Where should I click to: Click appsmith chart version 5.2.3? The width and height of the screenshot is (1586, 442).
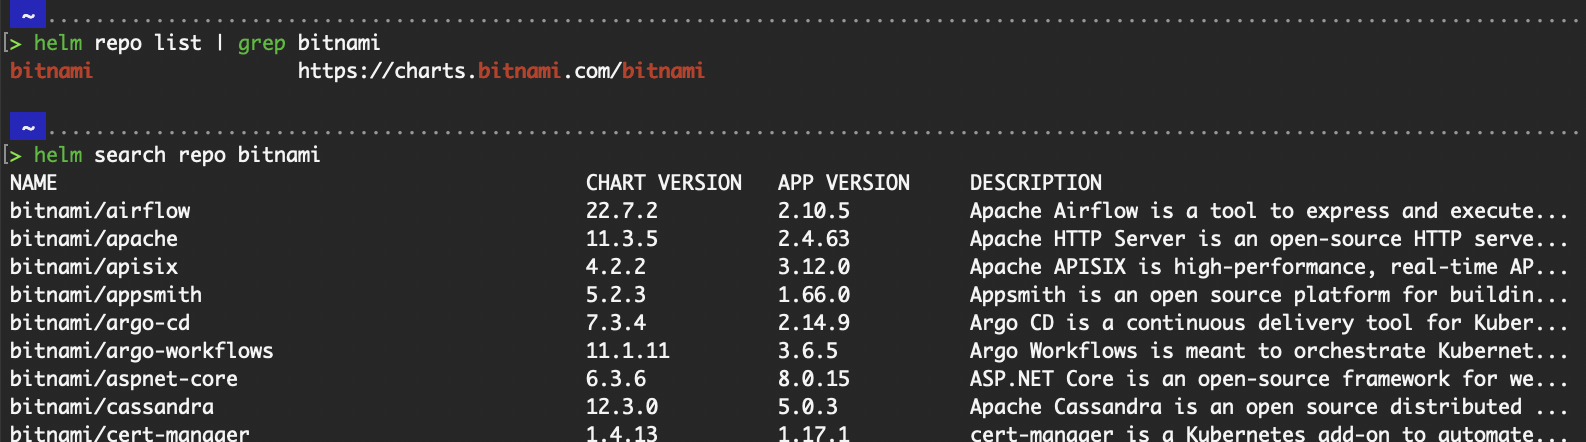[616, 295]
